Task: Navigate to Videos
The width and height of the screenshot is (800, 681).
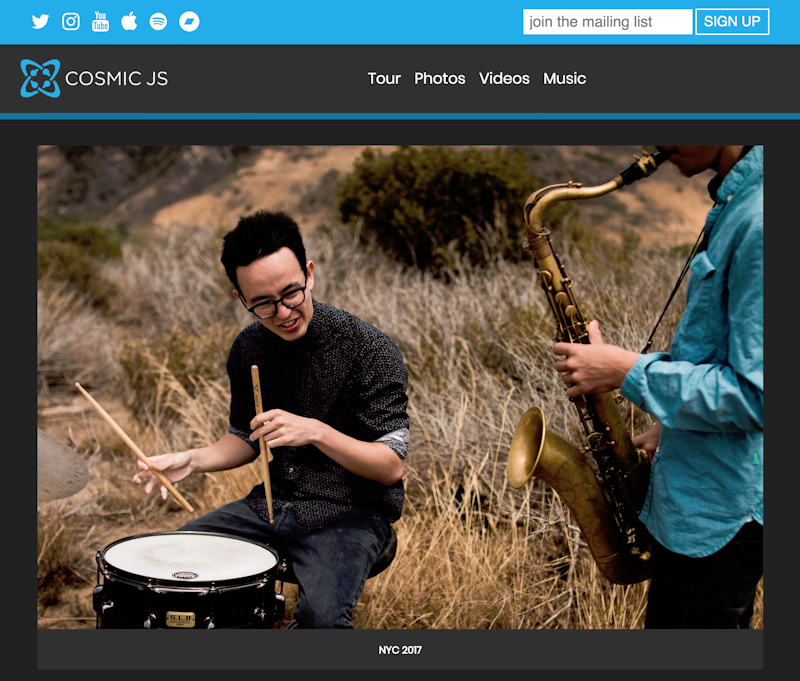Action: (504, 79)
